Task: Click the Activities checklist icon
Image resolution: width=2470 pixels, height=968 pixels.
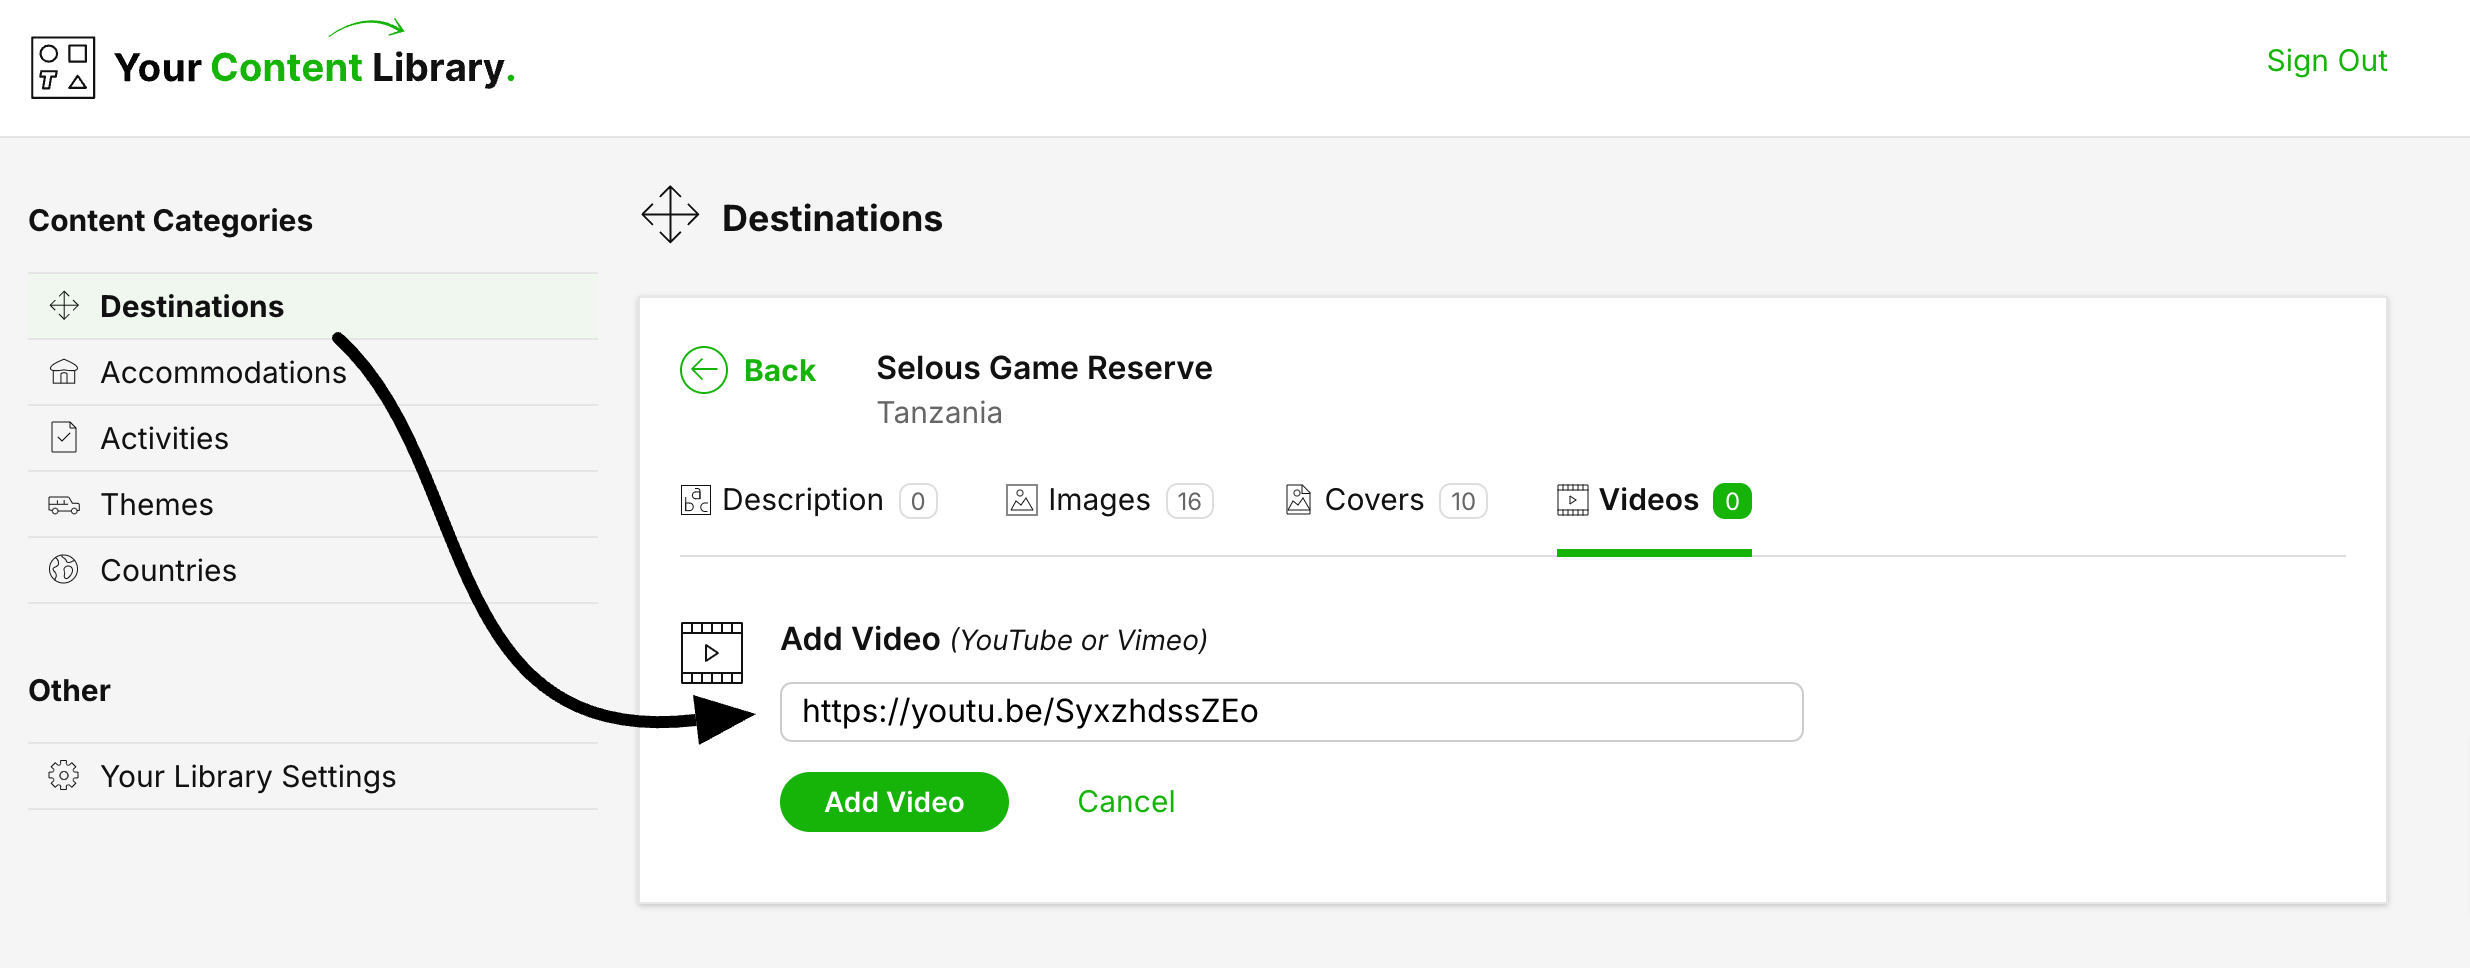Action: [x=64, y=438]
